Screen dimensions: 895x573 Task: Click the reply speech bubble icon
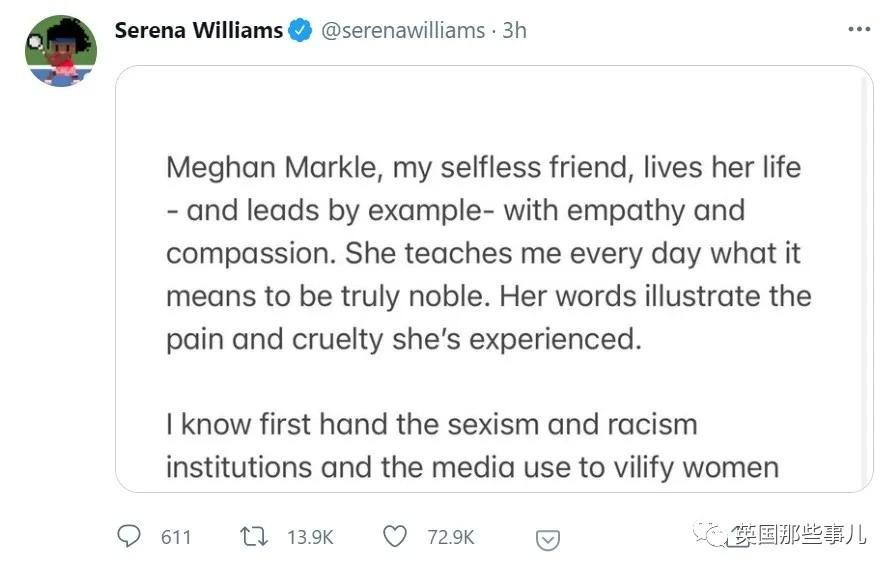[128, 536]
